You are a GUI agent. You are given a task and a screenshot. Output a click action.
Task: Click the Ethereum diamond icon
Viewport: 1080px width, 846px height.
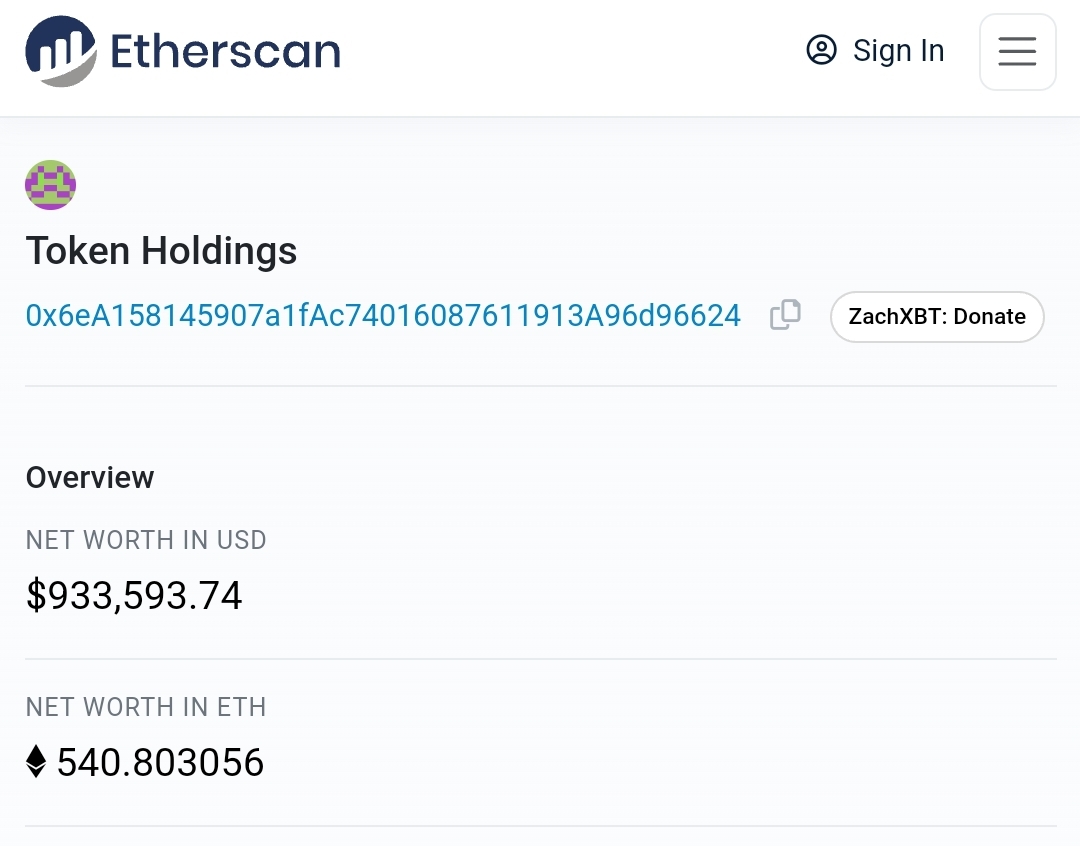pos(36,762)
